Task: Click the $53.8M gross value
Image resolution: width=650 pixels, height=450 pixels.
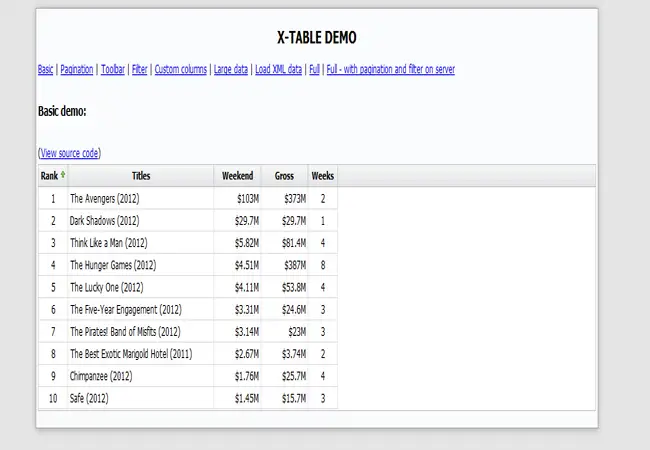Action: (294, 287)
